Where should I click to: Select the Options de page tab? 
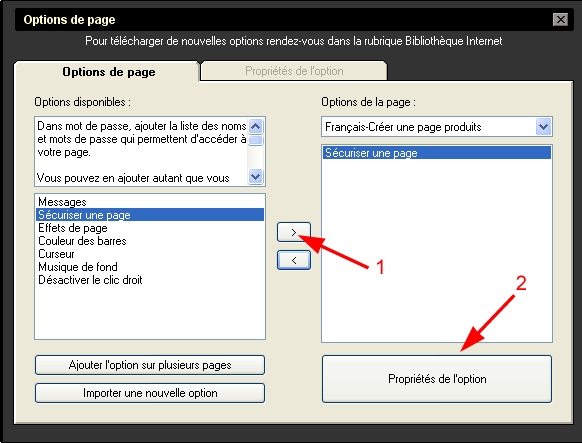tap(108, 72)
